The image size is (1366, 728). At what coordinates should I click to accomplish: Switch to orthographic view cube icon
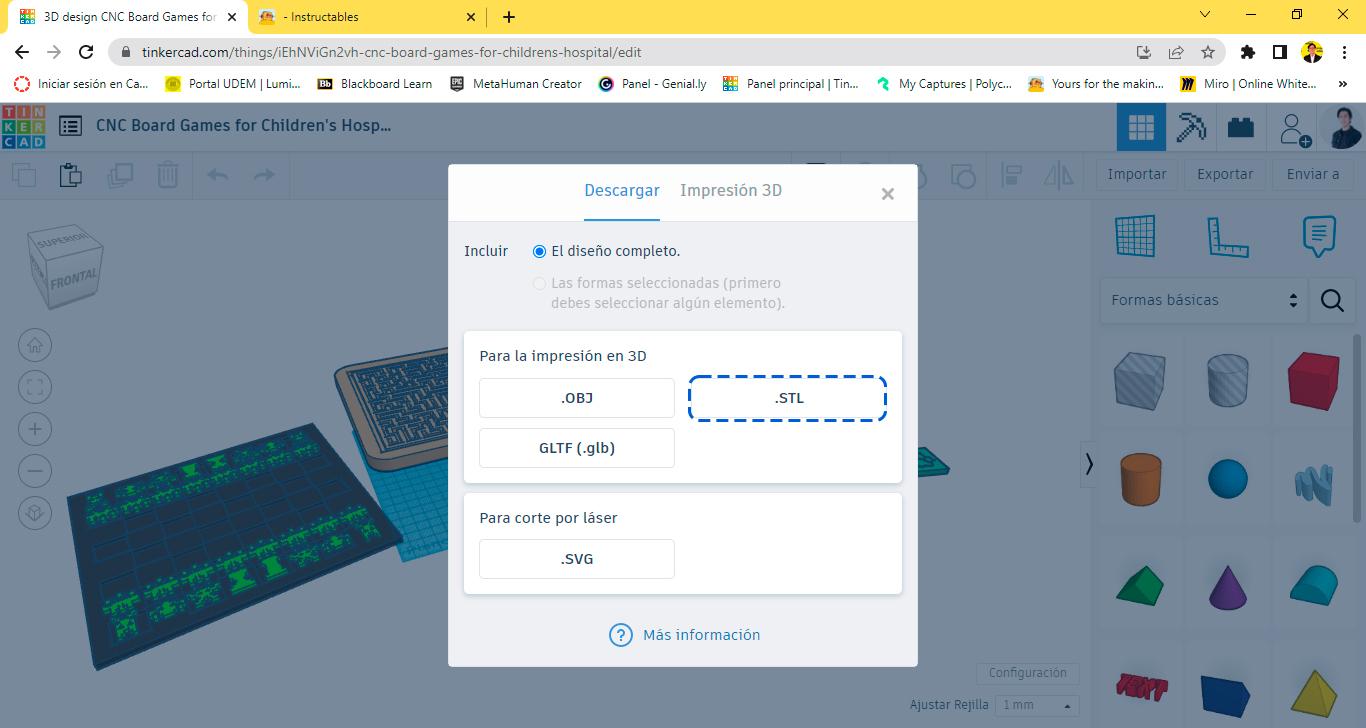(35, 513)
